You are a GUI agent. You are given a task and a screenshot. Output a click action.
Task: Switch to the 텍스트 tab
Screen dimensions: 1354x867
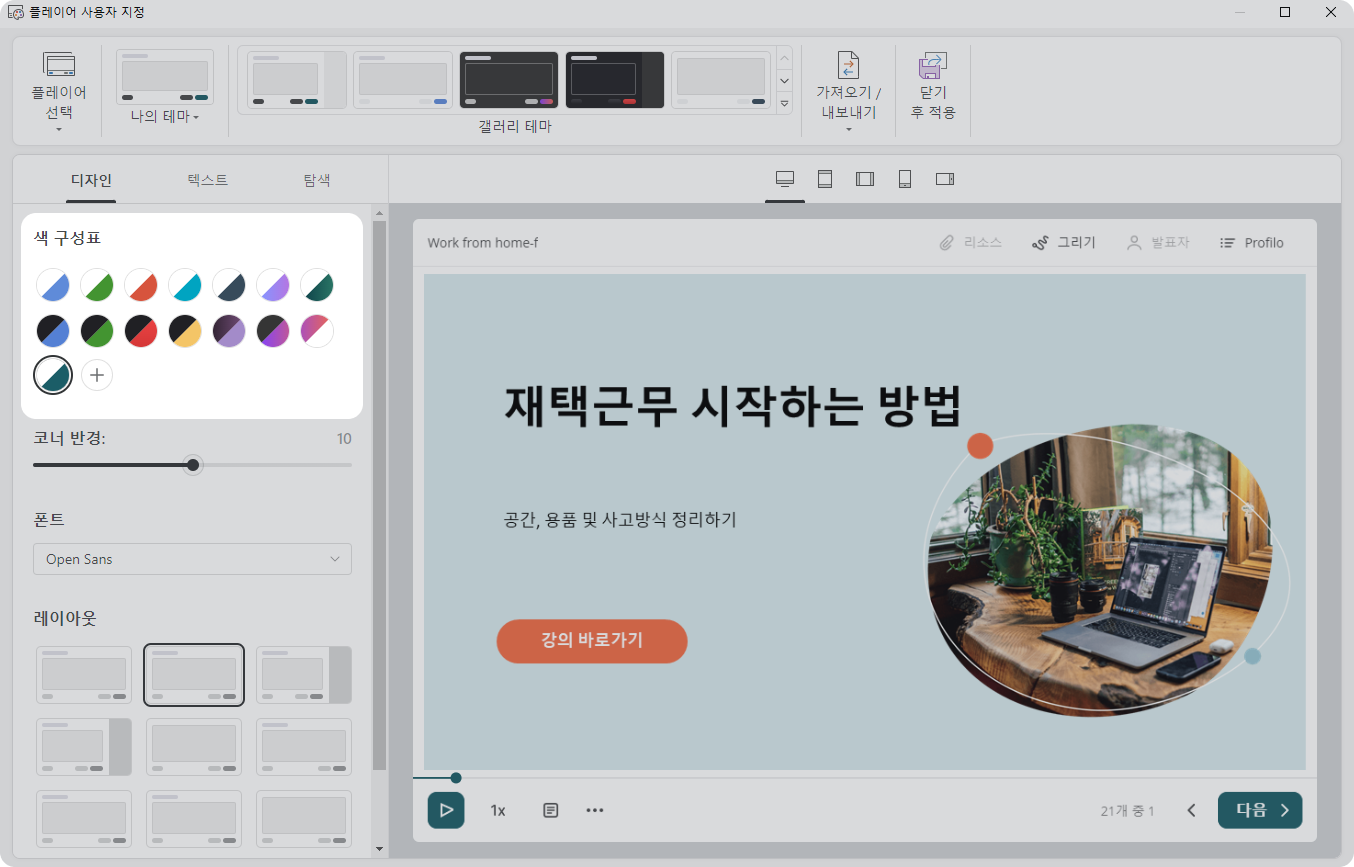pyautogui.click(x=208, y=180)
